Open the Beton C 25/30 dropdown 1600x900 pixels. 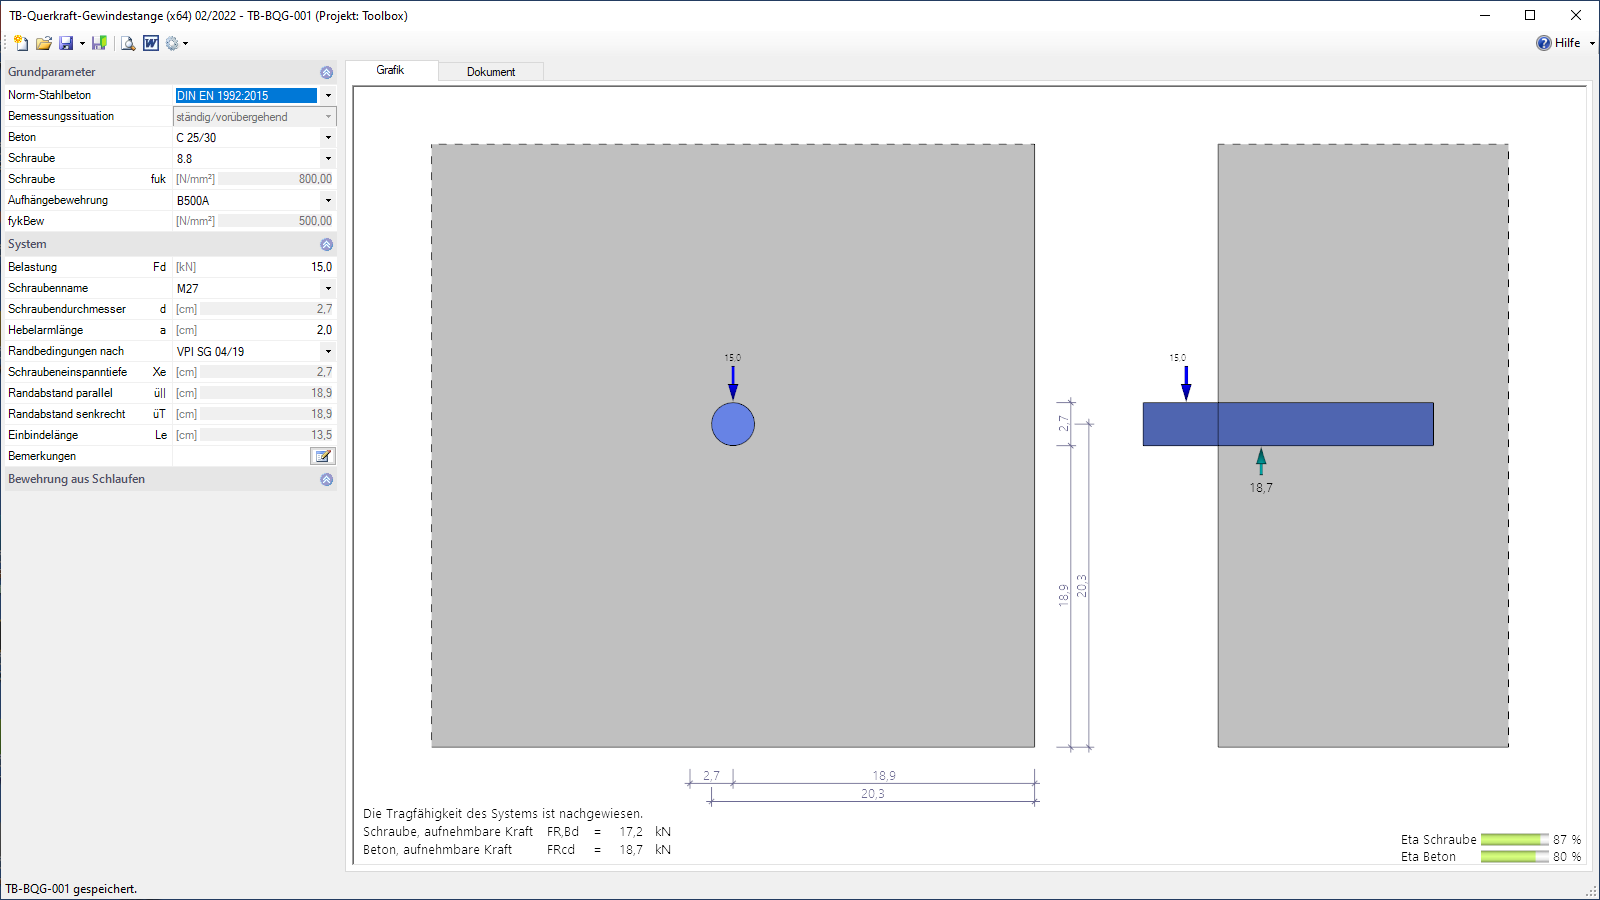[x=328, y=138]
